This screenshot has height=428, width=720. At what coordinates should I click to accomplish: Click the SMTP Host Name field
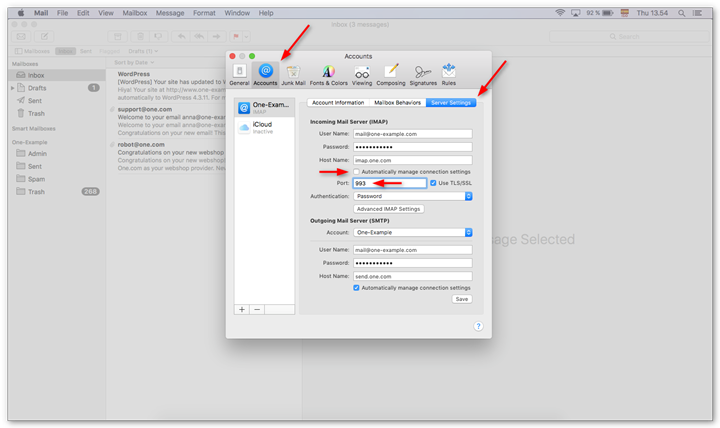click(413, 276)
